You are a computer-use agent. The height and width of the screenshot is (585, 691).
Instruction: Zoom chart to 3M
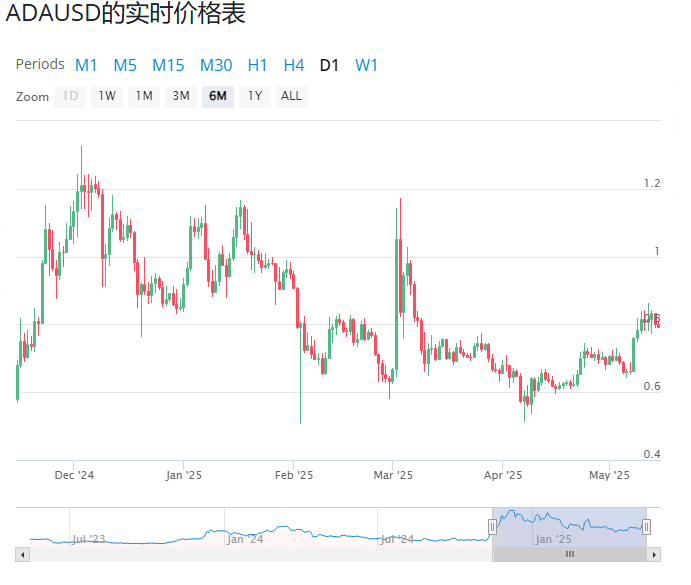coord(181,97)
